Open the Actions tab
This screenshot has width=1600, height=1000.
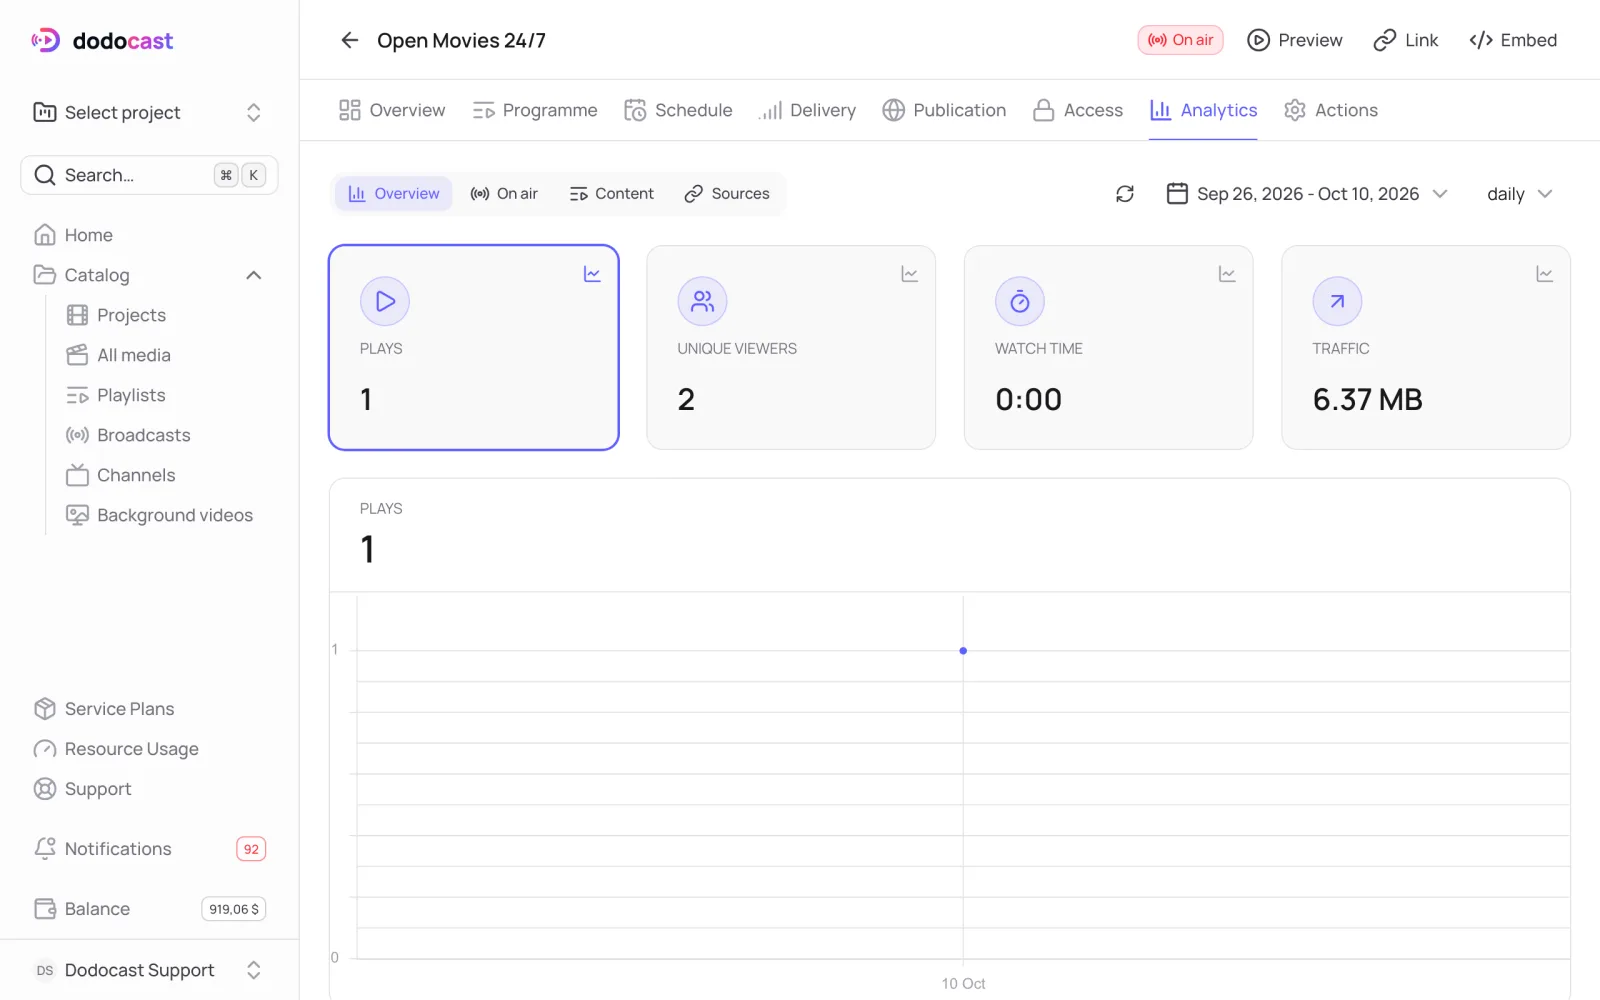[1331, 110]
